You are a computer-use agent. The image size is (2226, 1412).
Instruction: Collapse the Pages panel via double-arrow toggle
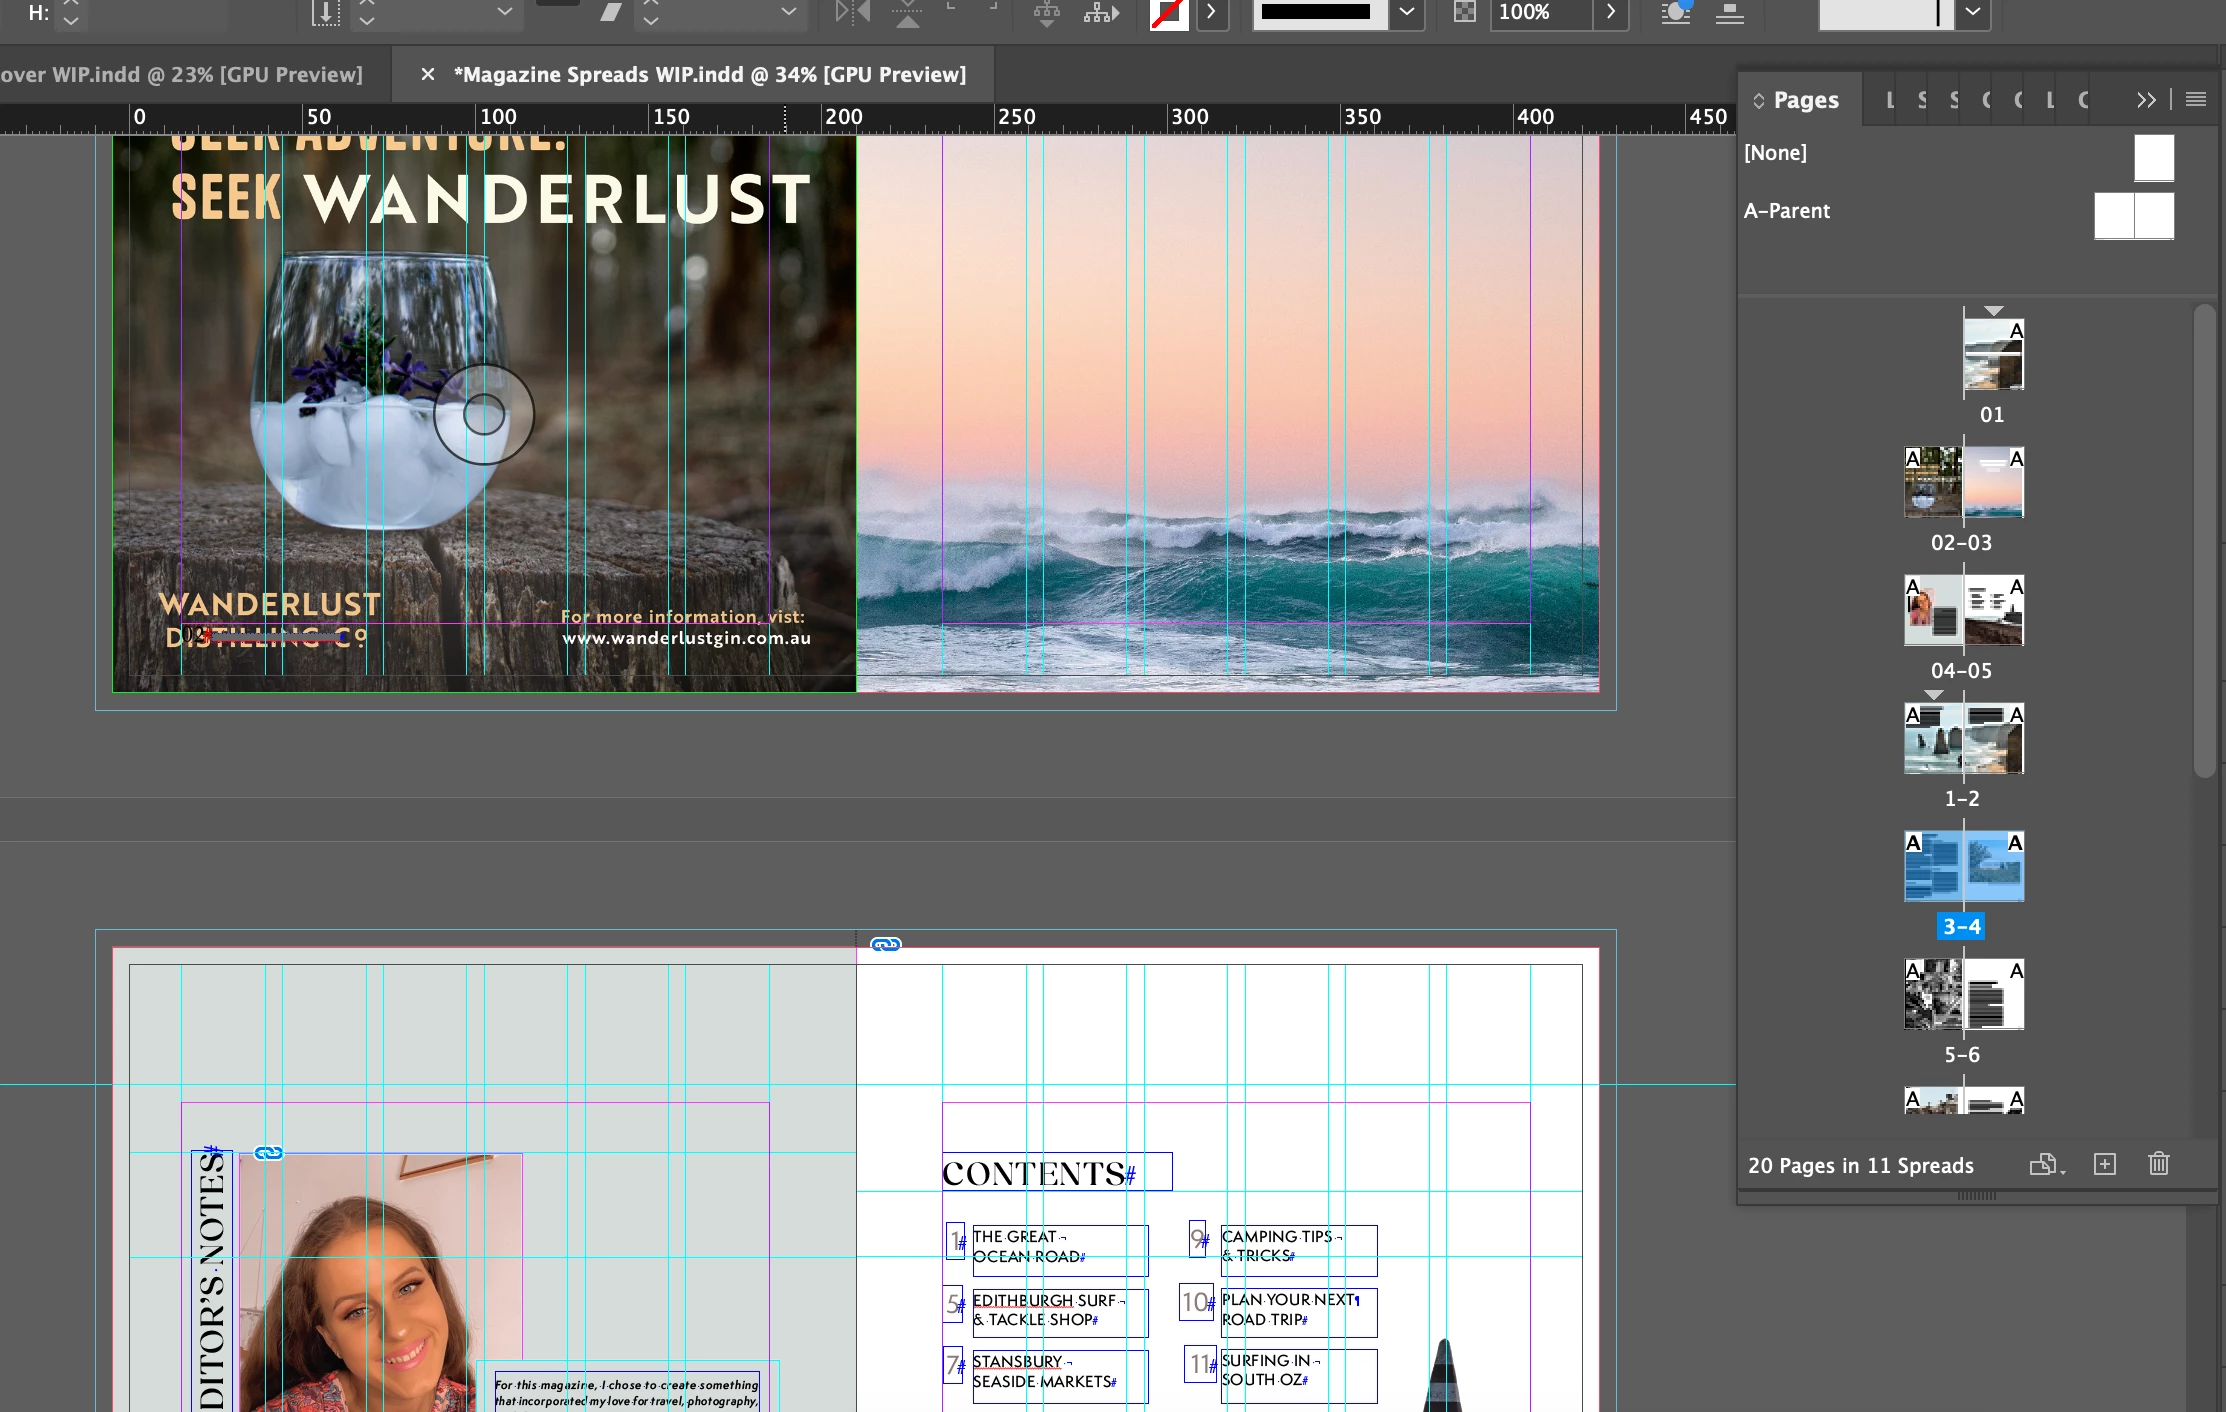pos(1758,100)
